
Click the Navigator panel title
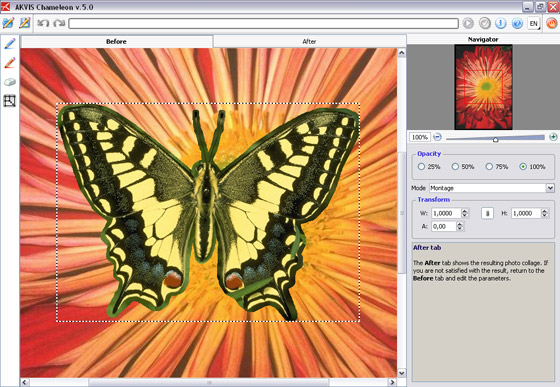pyautogui.click(x=483, y=39)
